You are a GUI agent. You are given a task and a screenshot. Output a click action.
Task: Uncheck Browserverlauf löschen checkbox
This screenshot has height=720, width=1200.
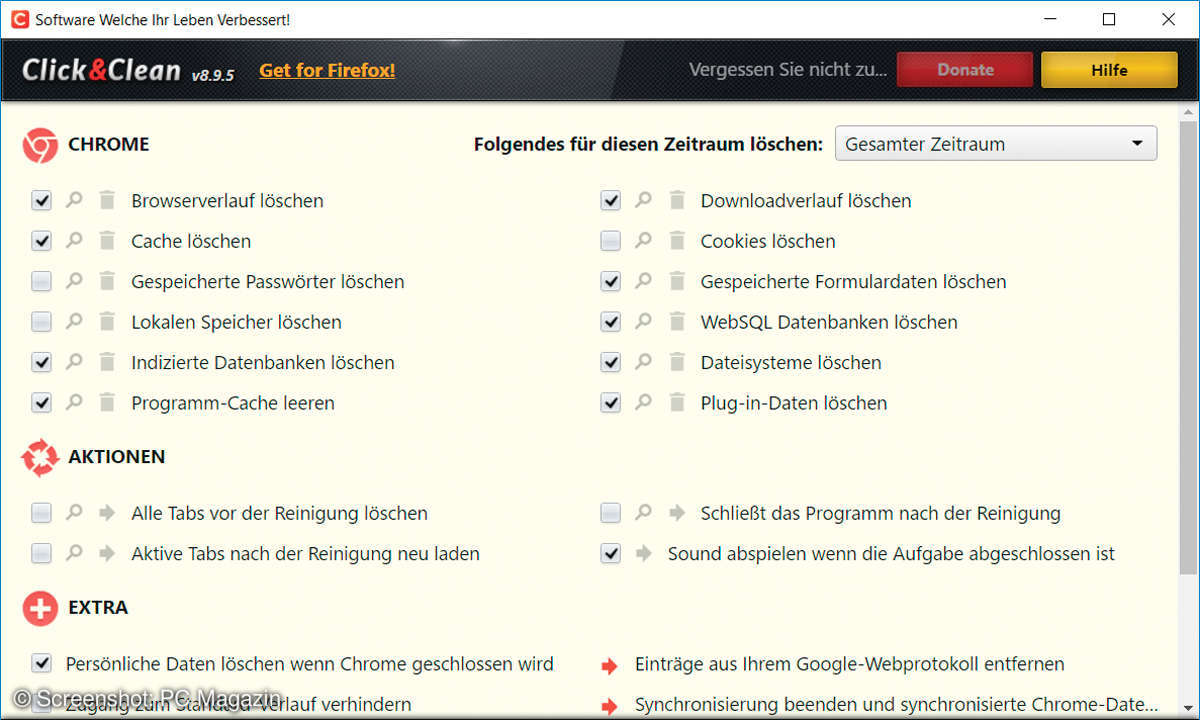[41, 201]
